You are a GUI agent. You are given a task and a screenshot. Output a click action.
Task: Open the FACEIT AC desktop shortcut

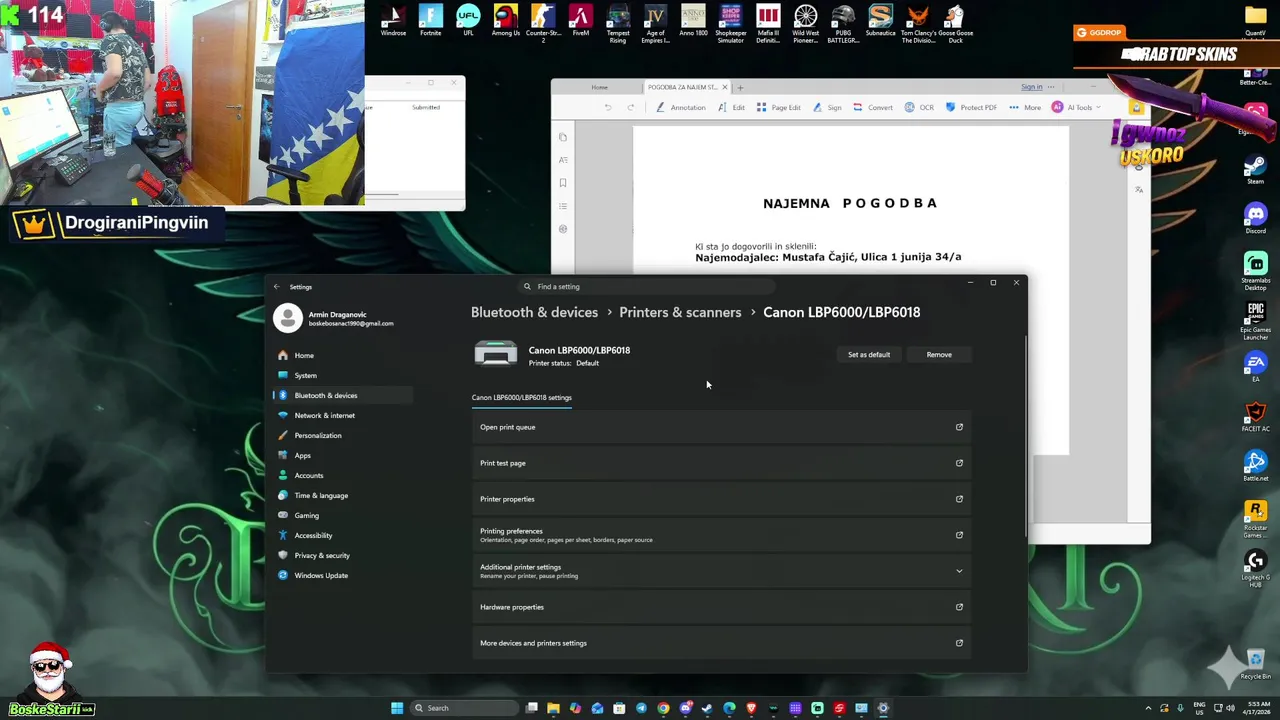1255,417
